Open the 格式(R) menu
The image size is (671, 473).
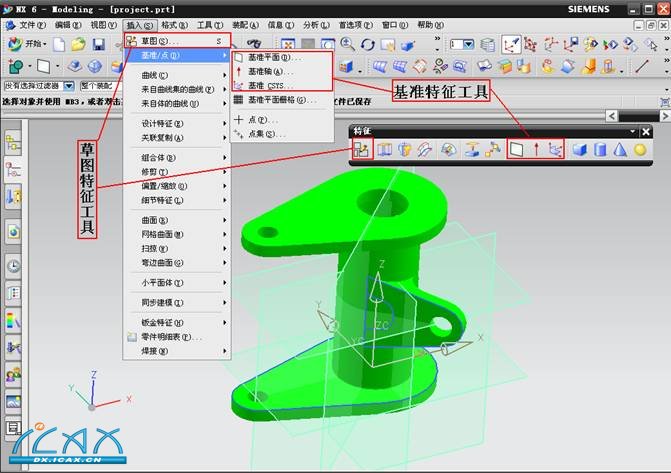175,24
